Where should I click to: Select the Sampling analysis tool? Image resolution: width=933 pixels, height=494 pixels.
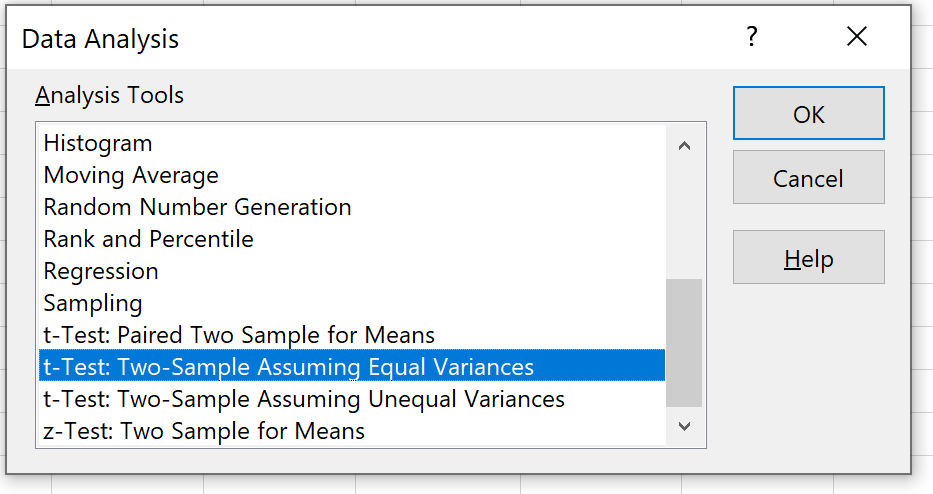(93, 303)
